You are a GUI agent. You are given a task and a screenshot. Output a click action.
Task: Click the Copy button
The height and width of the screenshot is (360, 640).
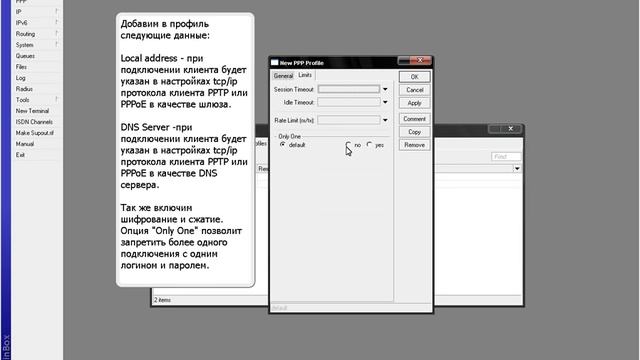coord(414,132)
